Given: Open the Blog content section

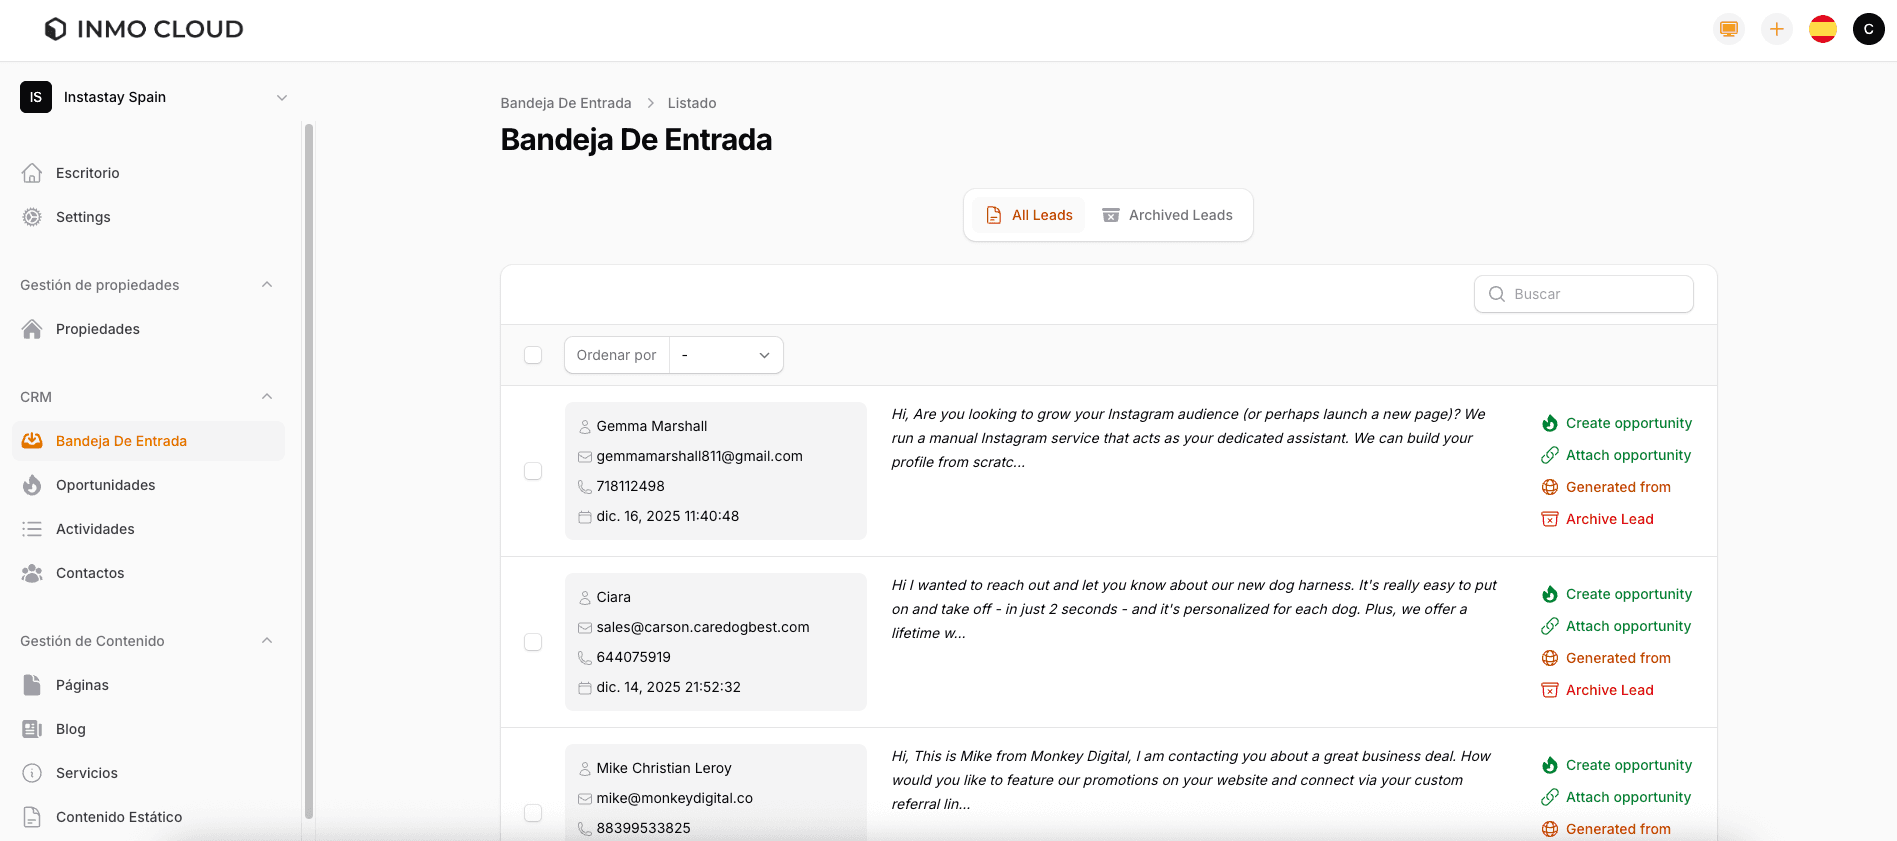Looking at the screenshot, I should tap(70, 729).
